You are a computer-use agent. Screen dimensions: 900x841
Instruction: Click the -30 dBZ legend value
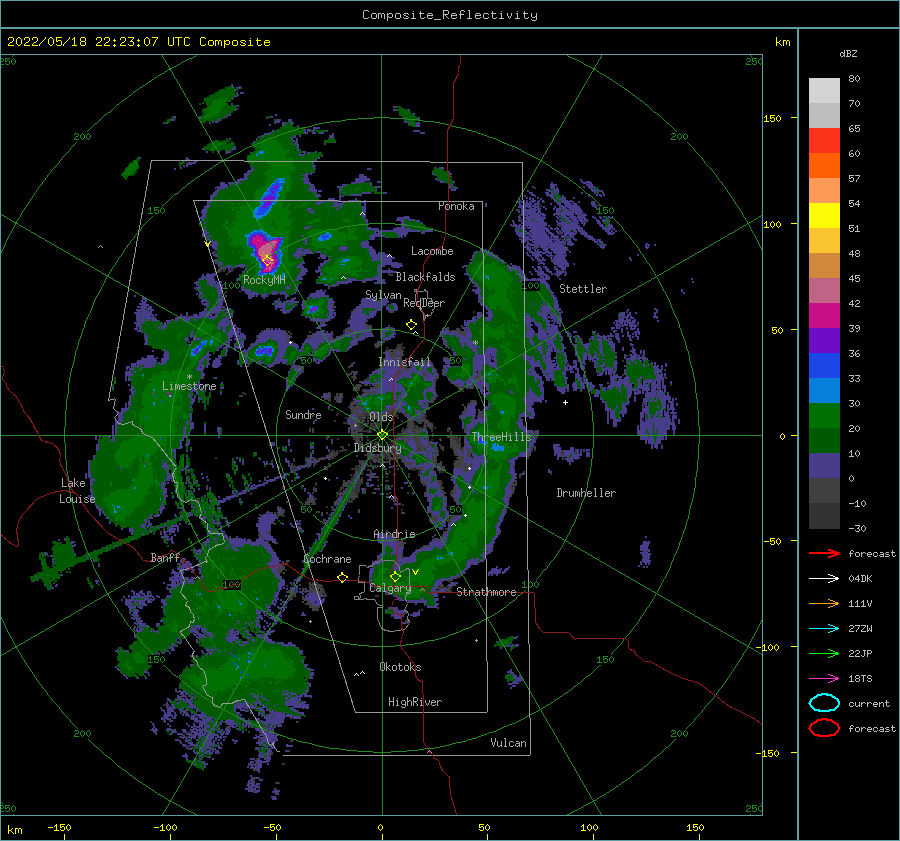click(857, 528)
